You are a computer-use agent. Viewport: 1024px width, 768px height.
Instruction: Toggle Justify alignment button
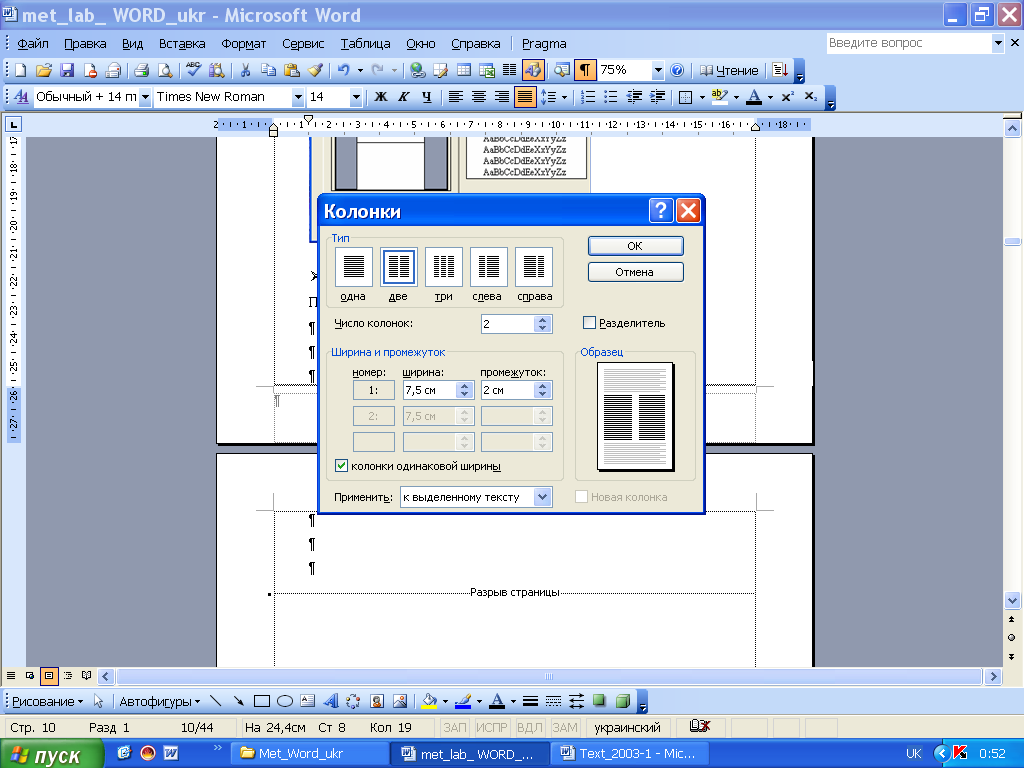coord(524,97)
